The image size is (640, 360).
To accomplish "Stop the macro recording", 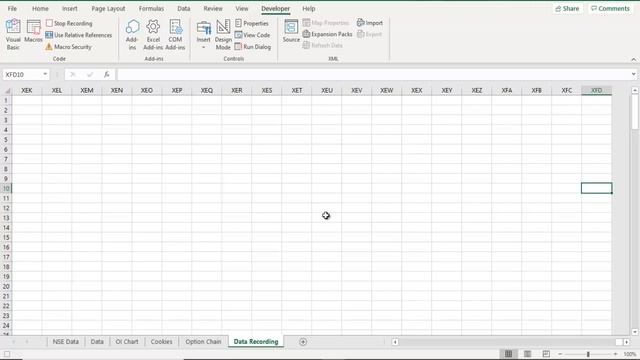I will (69, 23).
